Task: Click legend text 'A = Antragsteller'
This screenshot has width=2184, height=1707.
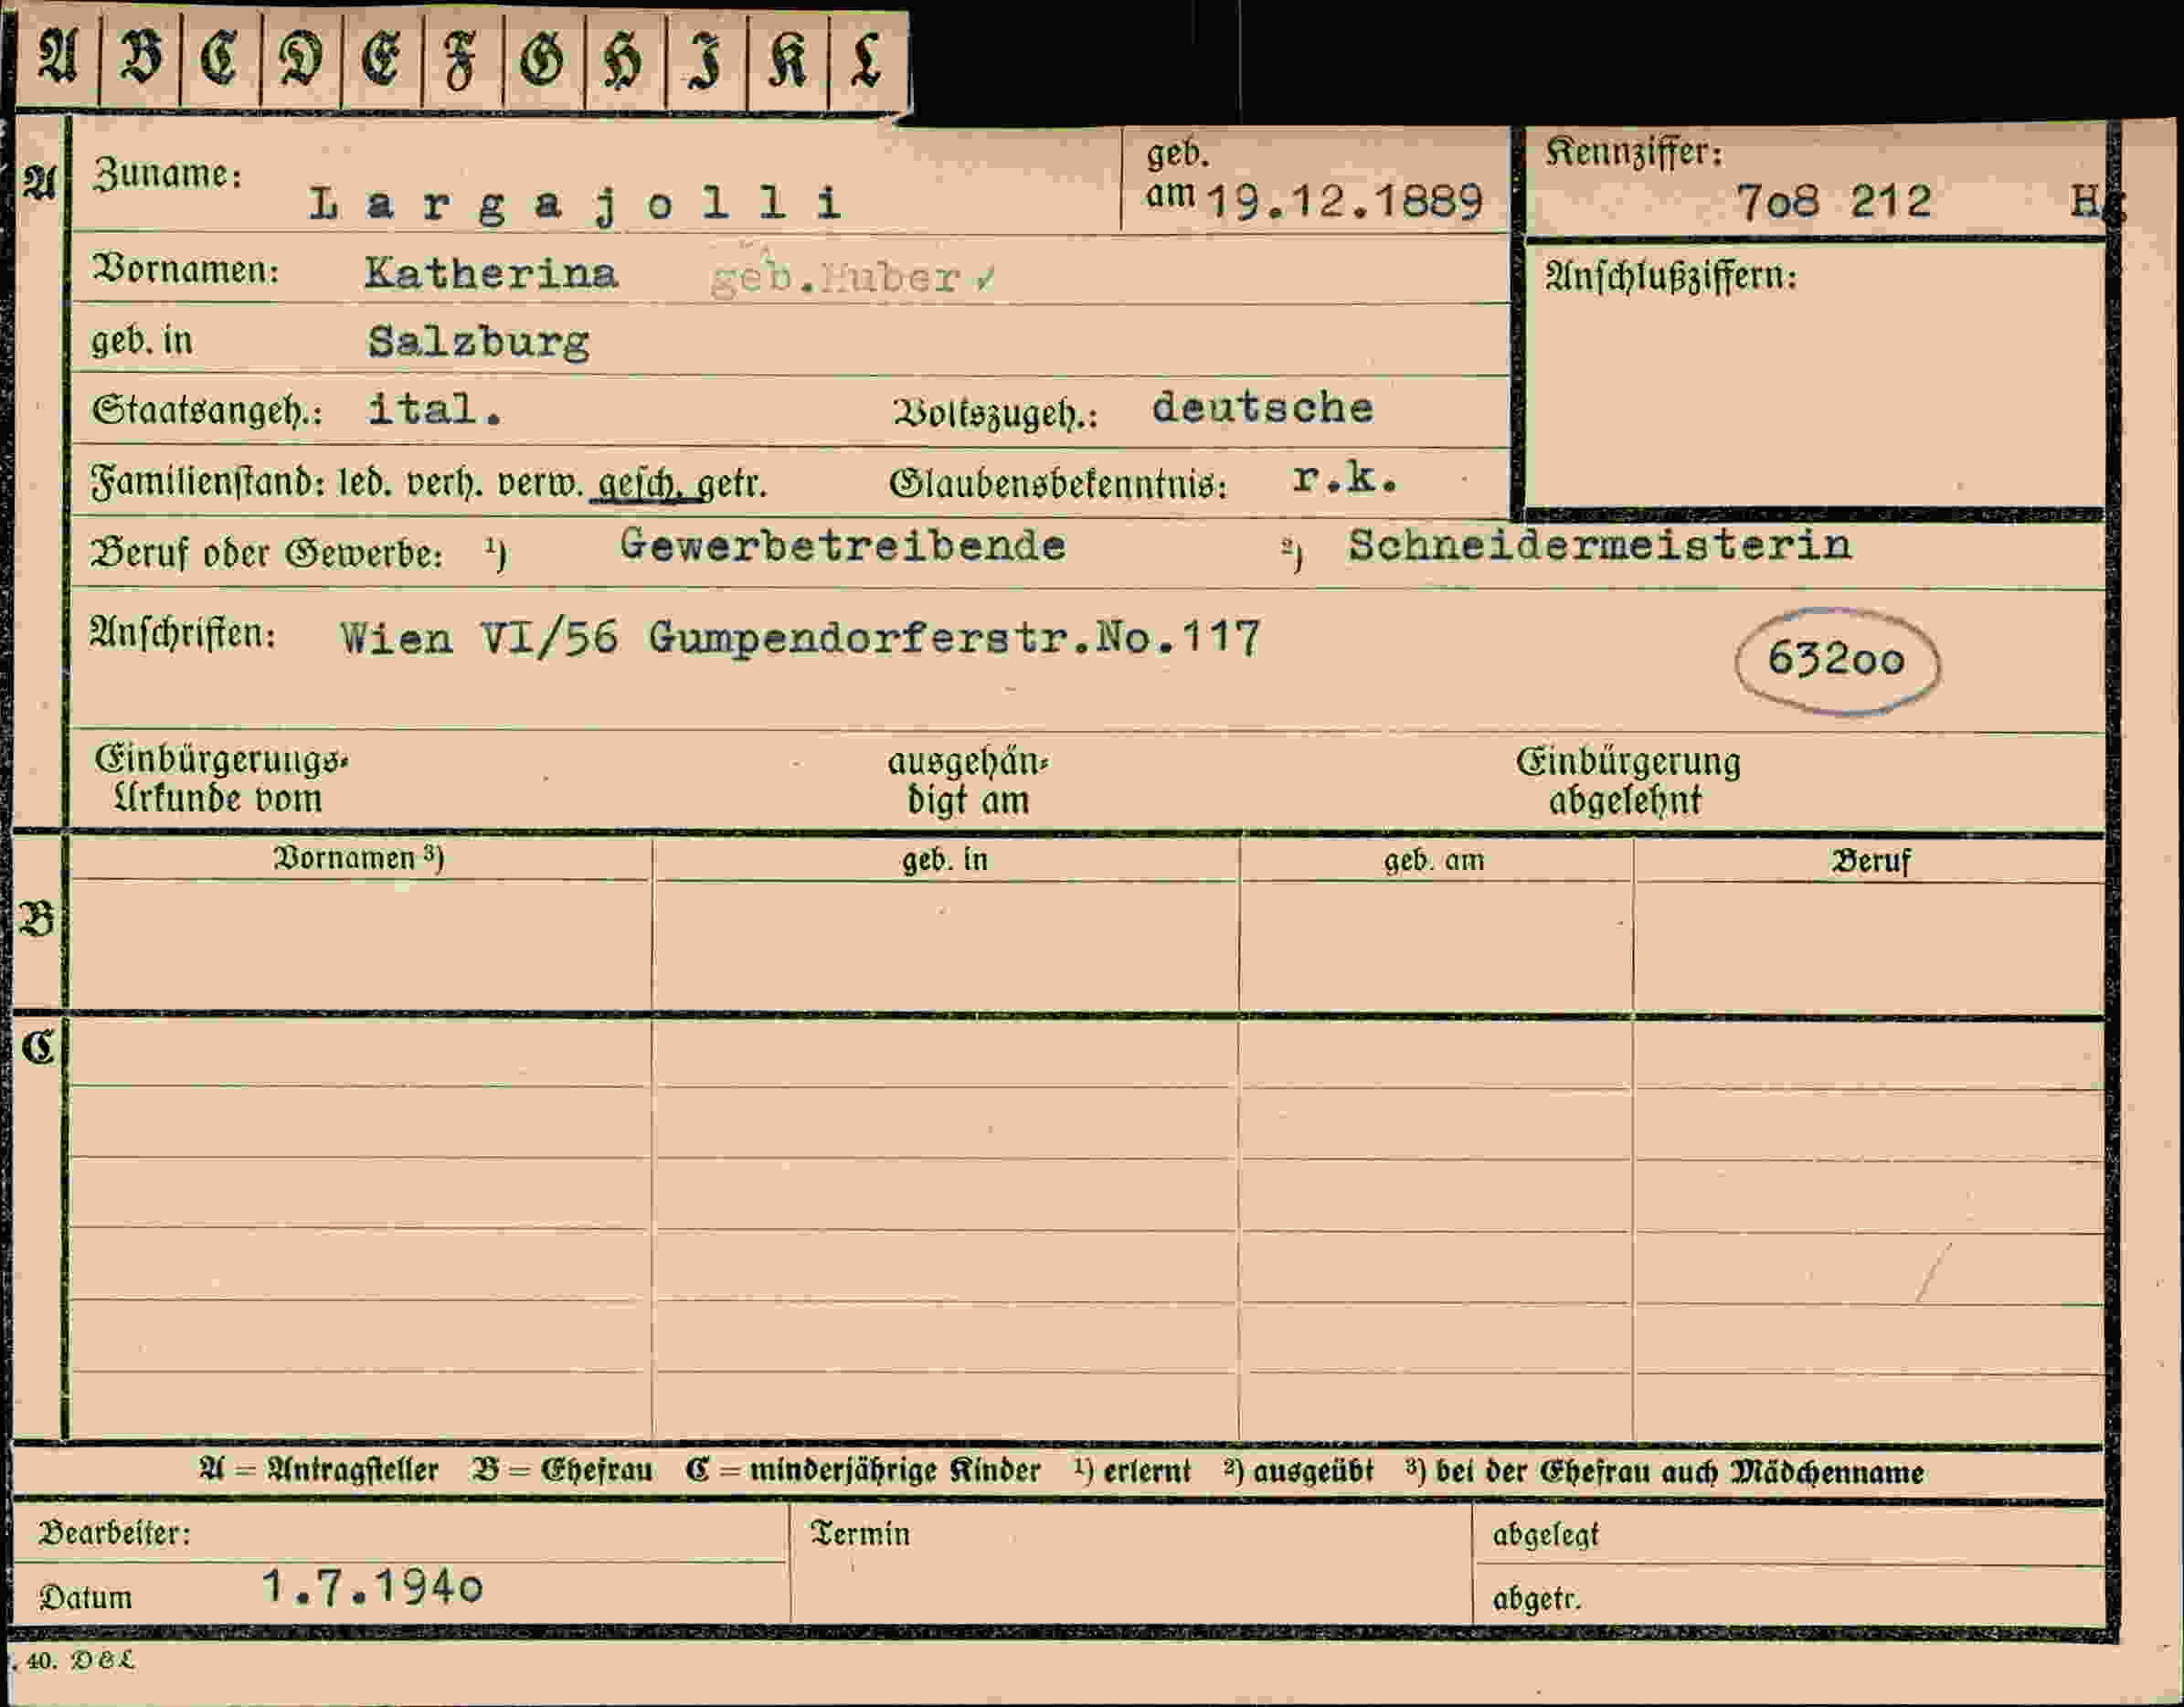Action: pyautogui.click(x=319, y=1470)
